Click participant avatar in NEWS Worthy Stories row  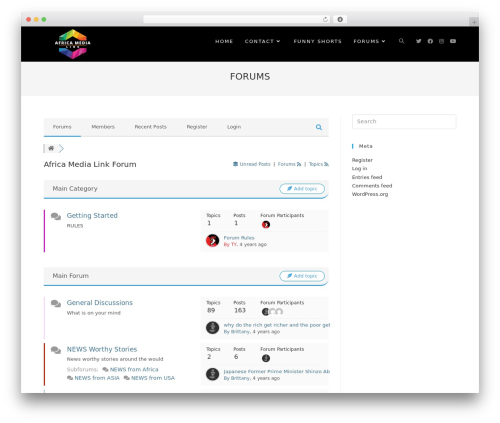[x=266, y=358]
